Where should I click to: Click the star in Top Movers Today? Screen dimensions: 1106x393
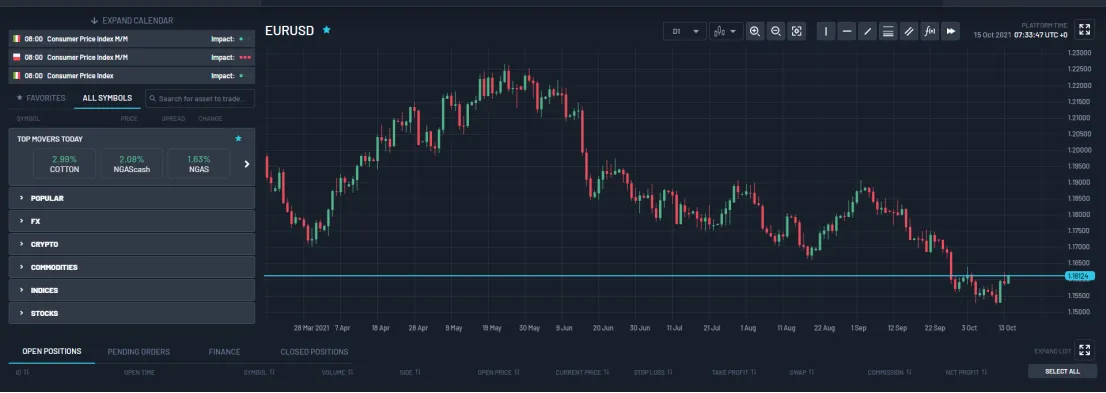(x=238, y=139)
